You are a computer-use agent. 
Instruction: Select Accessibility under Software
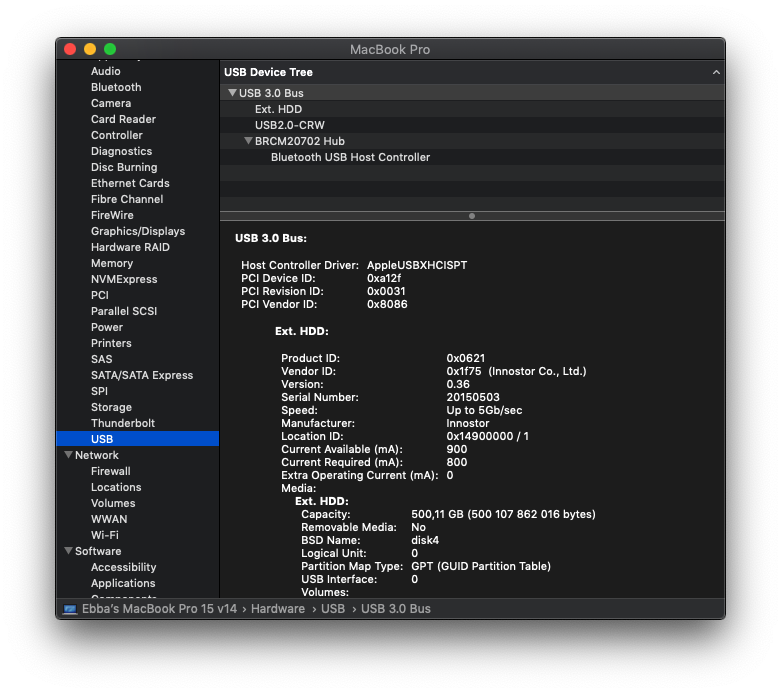pos(124,567)
